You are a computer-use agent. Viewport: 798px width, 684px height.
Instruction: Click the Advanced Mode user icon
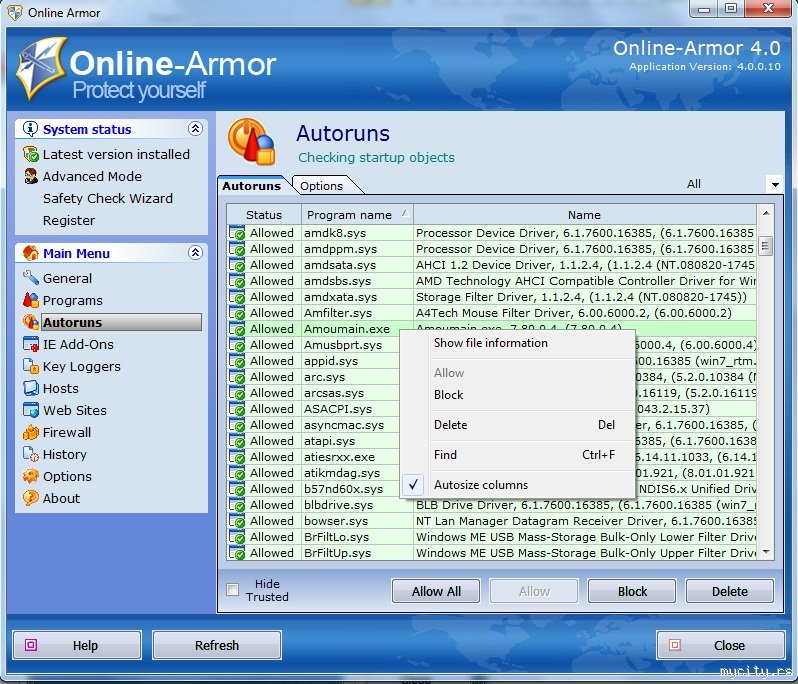pyautogui.click(x=31, y=176)
